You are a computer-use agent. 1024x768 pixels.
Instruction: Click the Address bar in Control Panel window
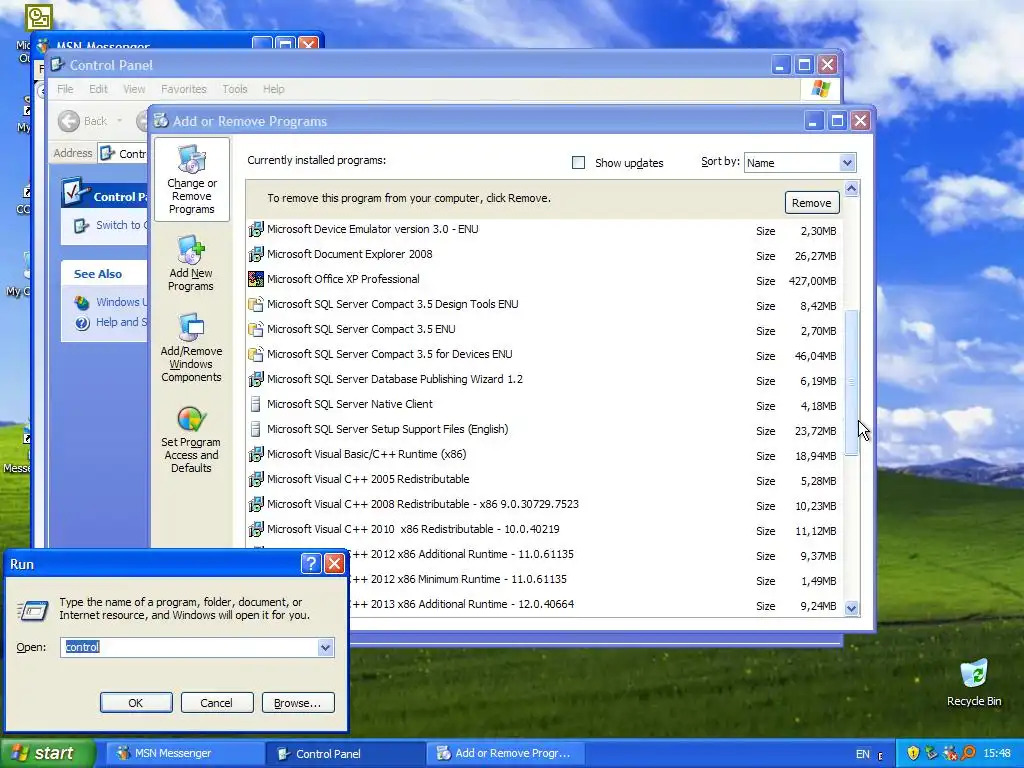(124, 153)
